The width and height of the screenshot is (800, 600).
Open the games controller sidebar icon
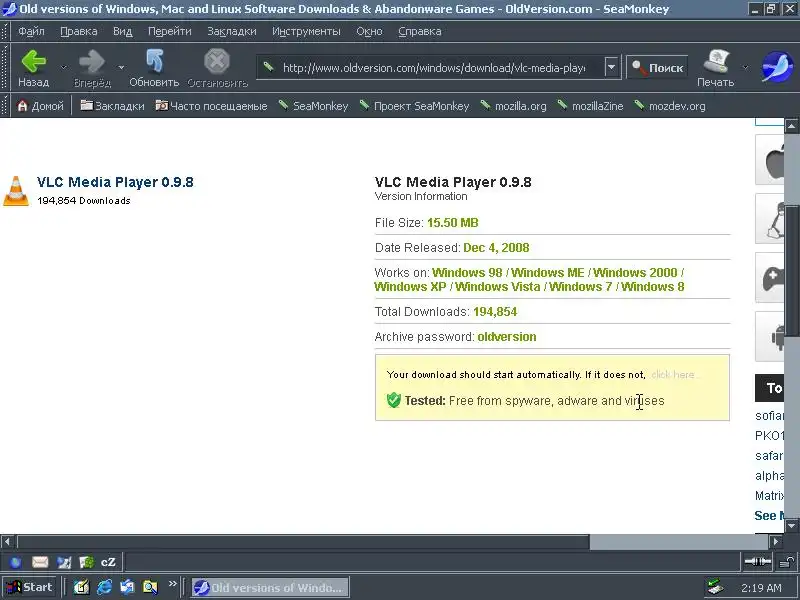coord(770,278)
